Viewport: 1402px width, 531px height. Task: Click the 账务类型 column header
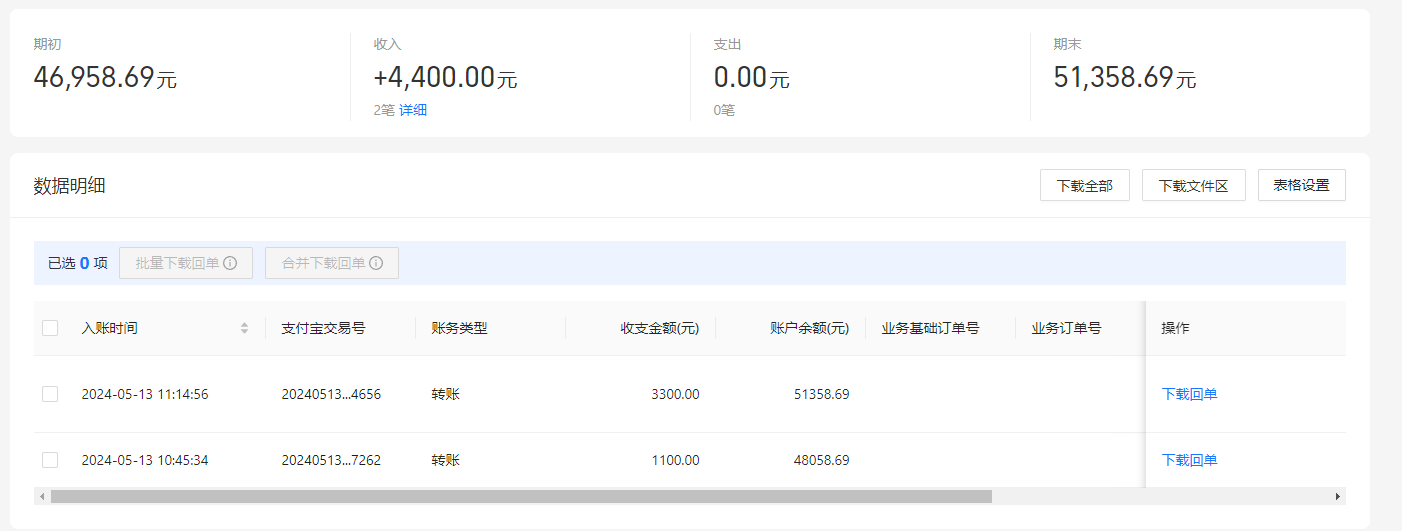point(459,328)
